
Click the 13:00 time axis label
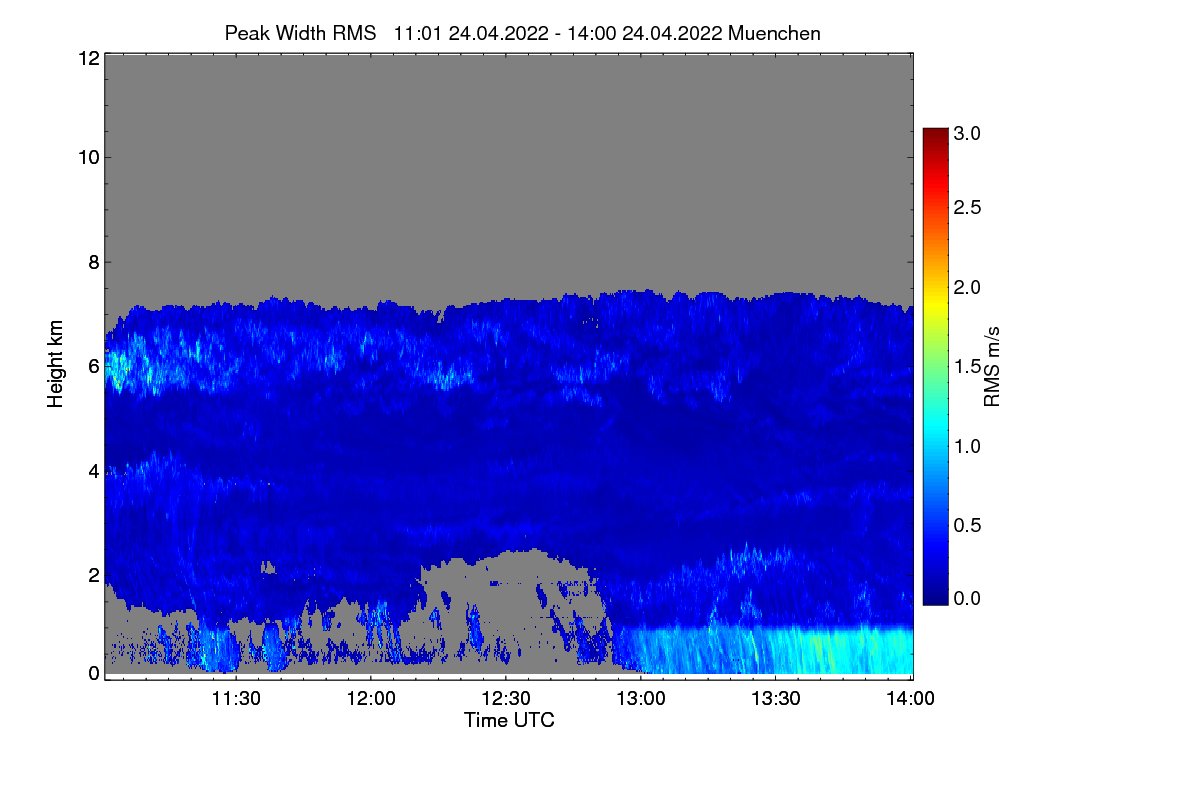click(x=641, y=699)
